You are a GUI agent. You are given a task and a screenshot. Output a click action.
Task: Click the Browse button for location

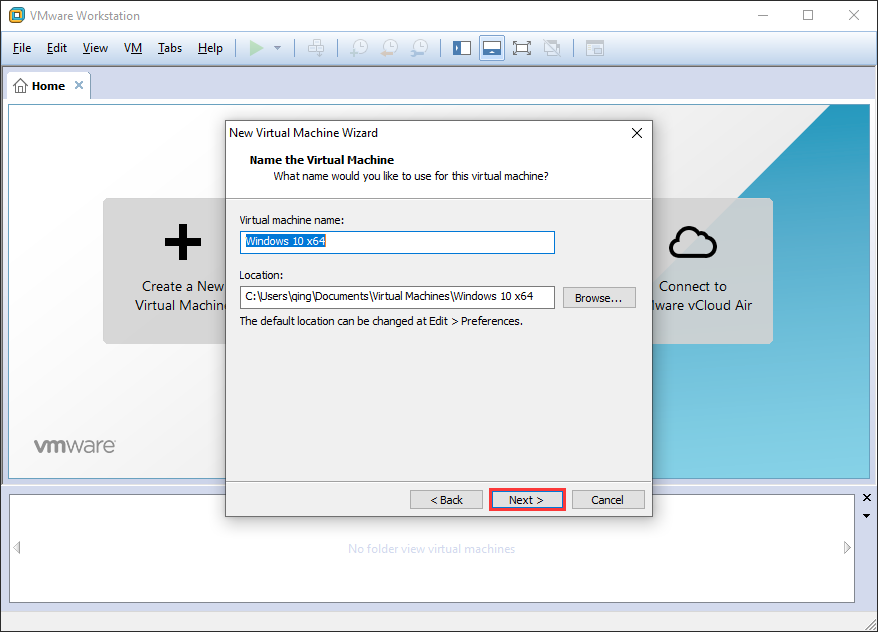tap(599, 298)
